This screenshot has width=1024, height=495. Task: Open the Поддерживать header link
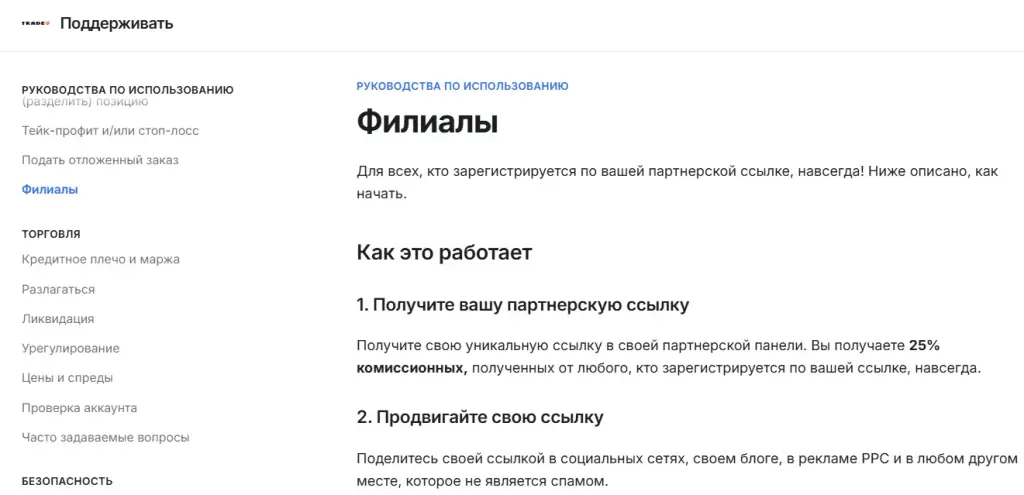point(117,24)
